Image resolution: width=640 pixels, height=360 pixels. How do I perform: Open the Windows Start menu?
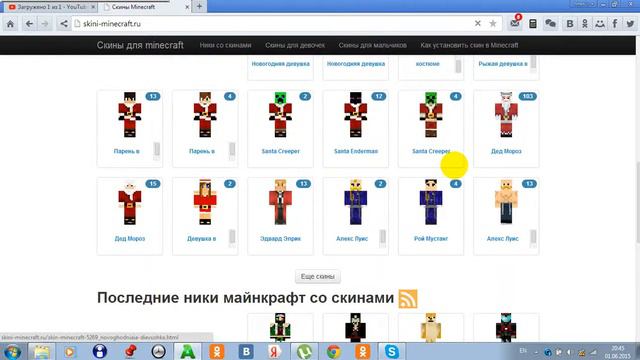click(x=12, y=351)
